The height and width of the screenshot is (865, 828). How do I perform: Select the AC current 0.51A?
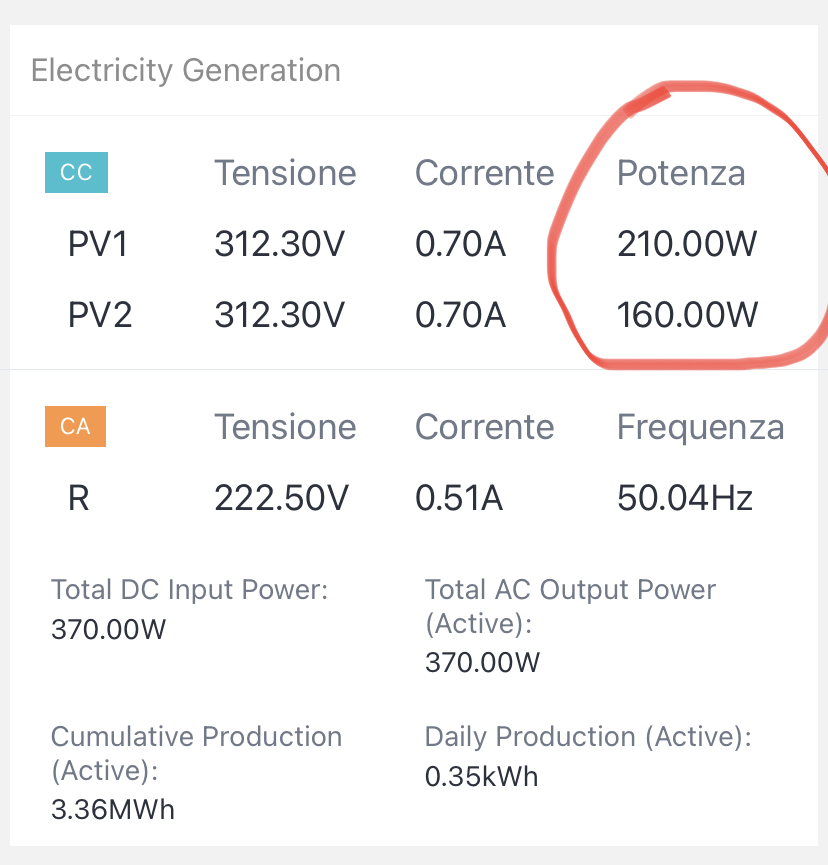[x=459, y=498]
